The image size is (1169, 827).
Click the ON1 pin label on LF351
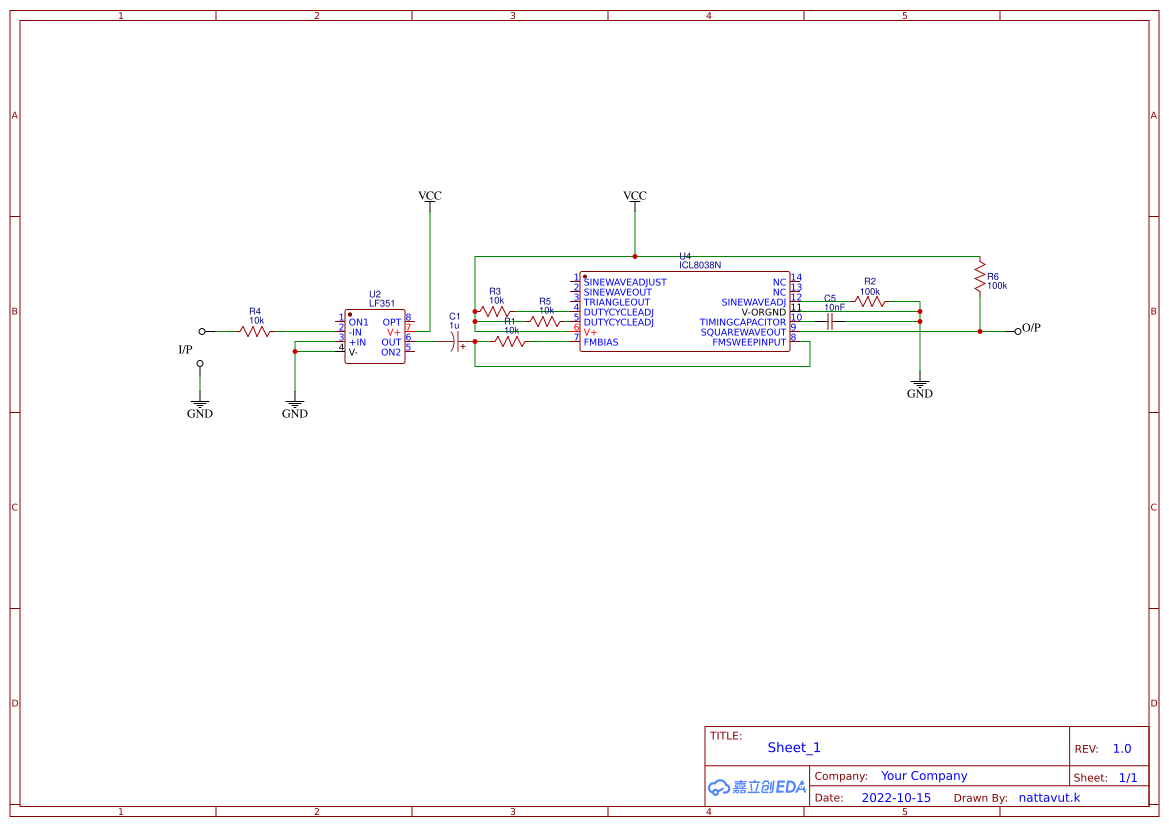[x=359, y=322]
